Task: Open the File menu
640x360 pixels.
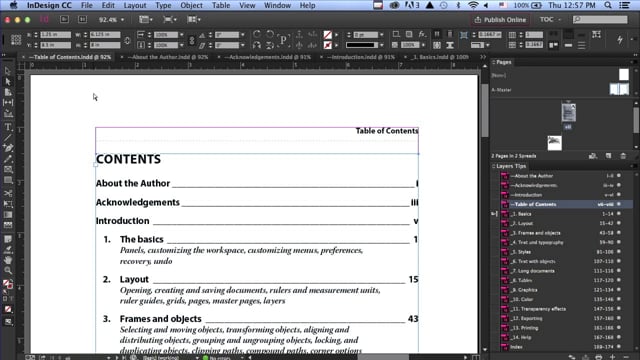Action: [x=87, y=5]
